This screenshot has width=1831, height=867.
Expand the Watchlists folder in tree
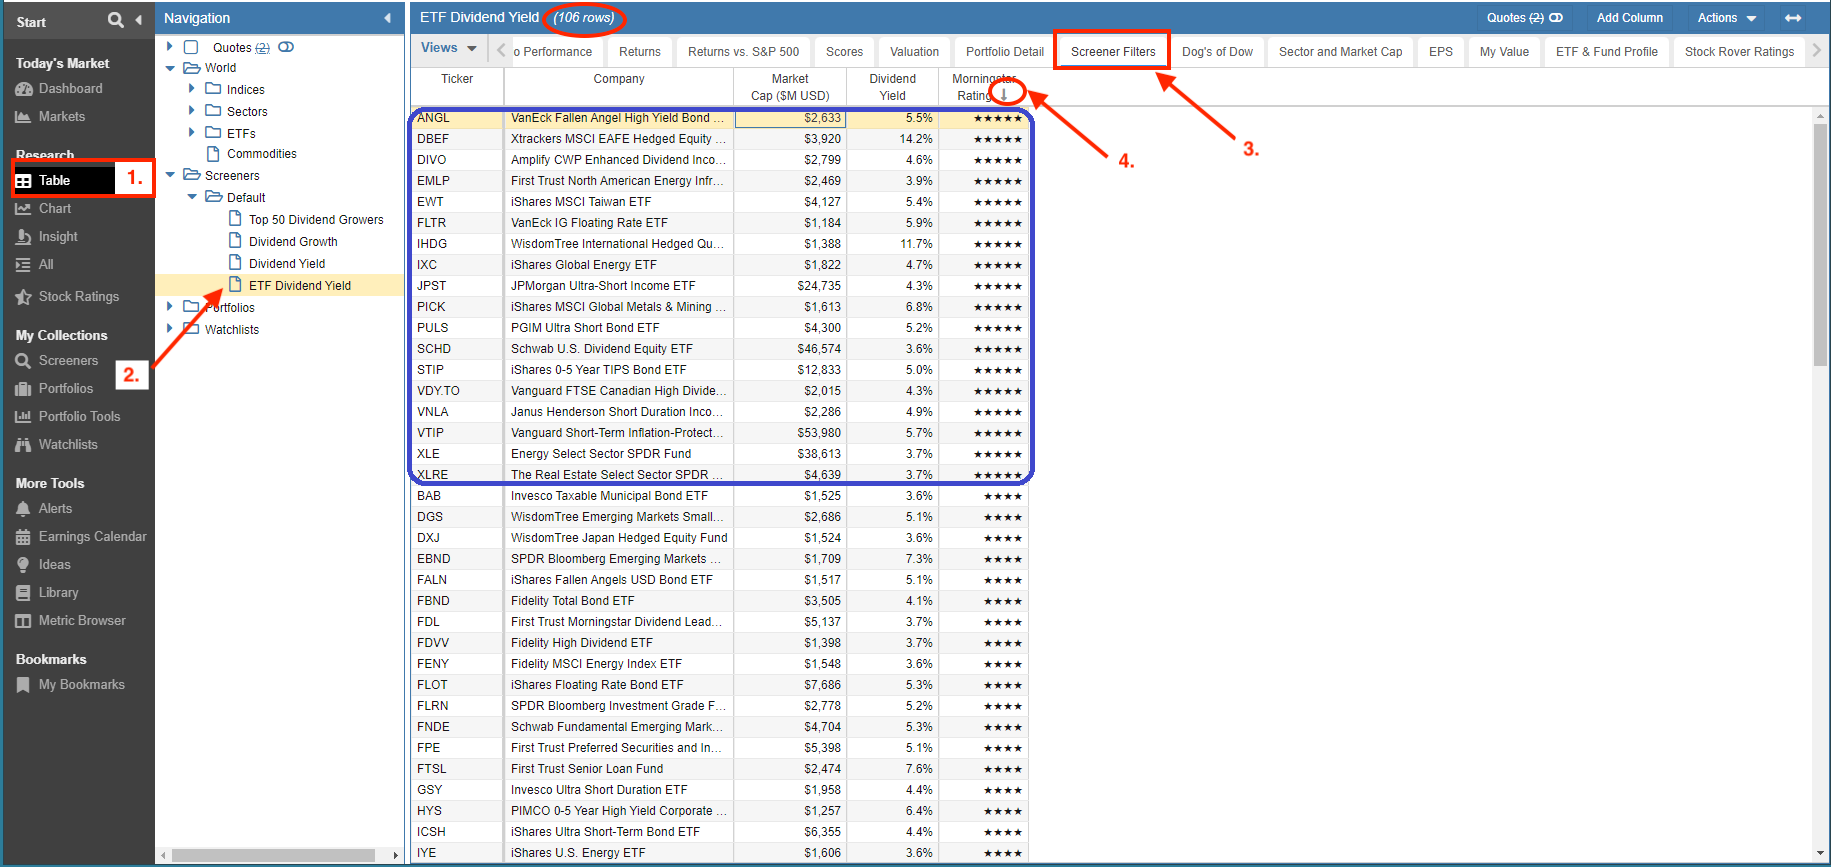[169, 329]
